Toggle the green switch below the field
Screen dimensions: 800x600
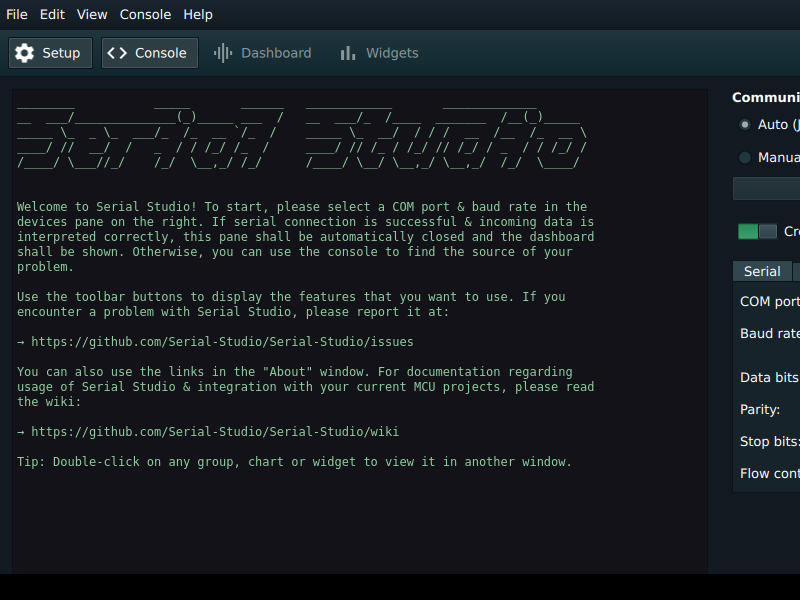tap(758, 232)
